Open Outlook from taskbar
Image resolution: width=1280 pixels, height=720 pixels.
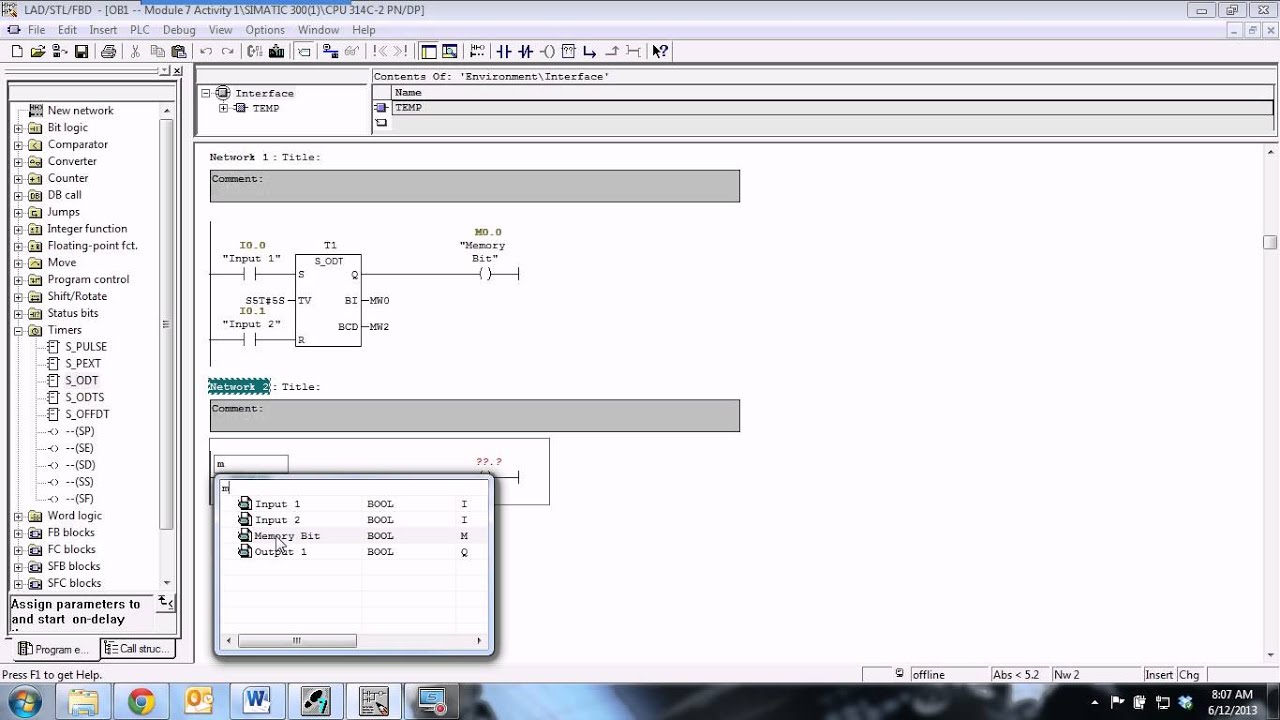[x=198, y=701]
